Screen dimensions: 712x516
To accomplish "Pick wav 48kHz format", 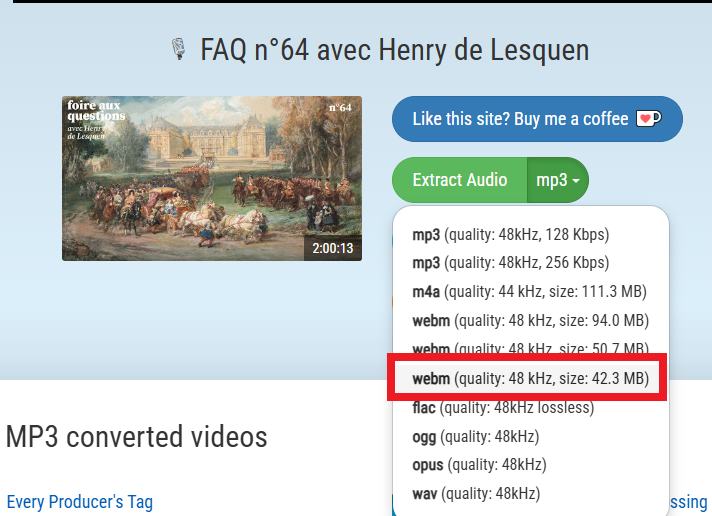I will 476,493.
